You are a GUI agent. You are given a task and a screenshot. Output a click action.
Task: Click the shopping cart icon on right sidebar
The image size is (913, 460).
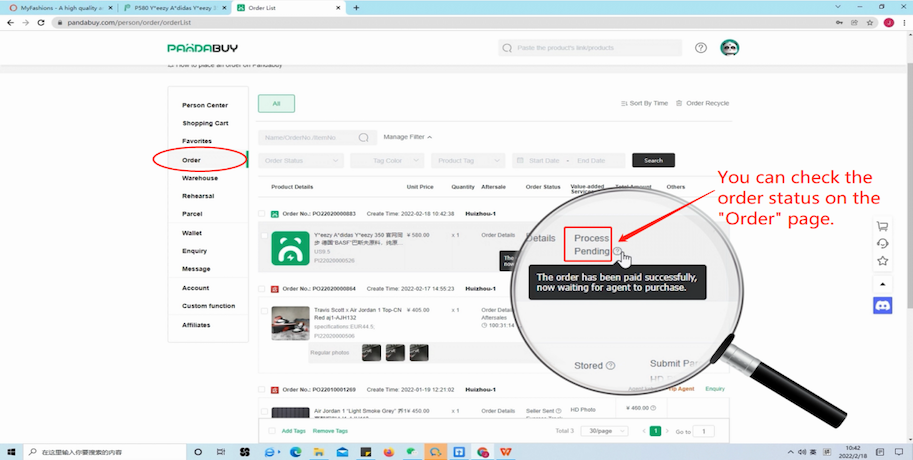883,227
